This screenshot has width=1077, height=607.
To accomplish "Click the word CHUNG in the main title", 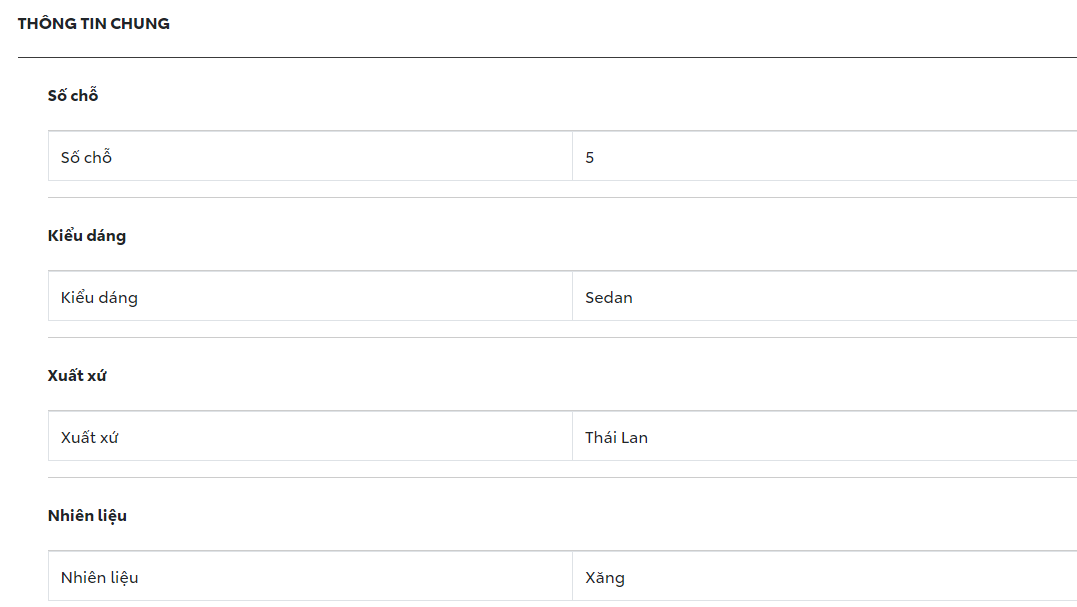I will [x=141, y=24].
